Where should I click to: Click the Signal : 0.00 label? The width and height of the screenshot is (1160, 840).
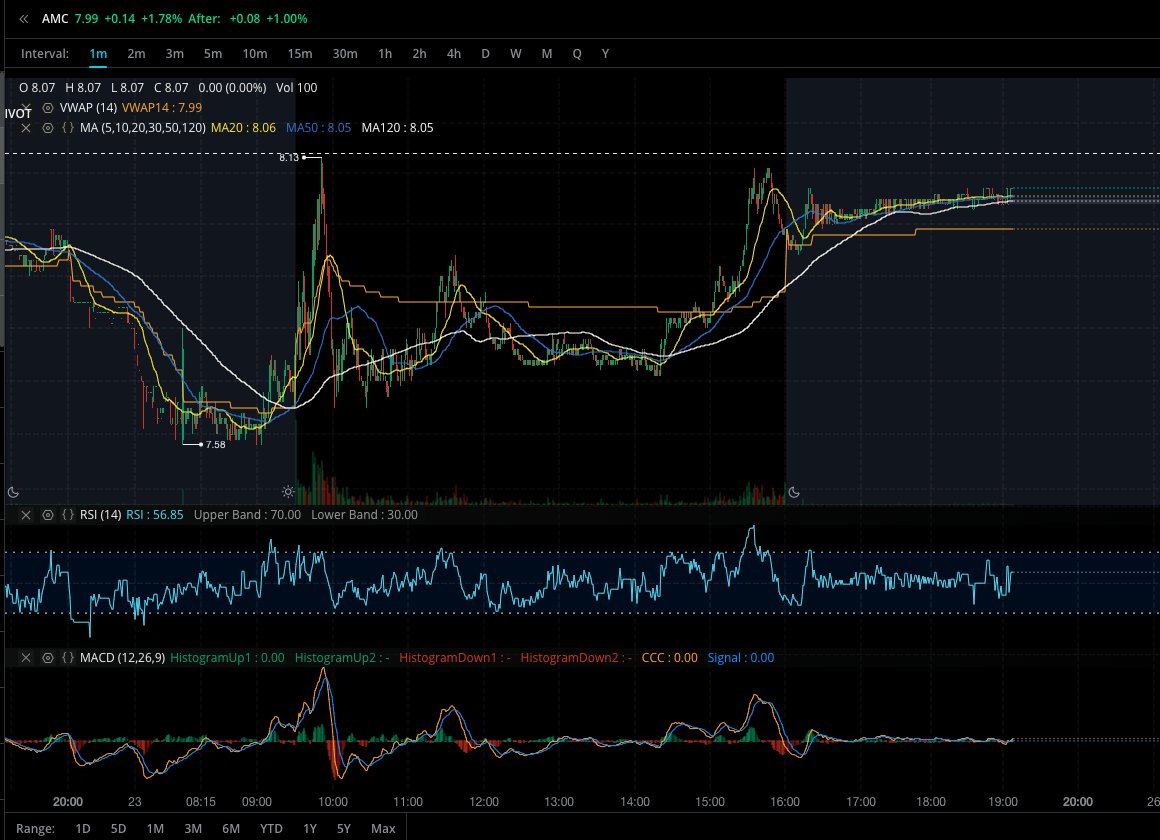pos(741,658)
